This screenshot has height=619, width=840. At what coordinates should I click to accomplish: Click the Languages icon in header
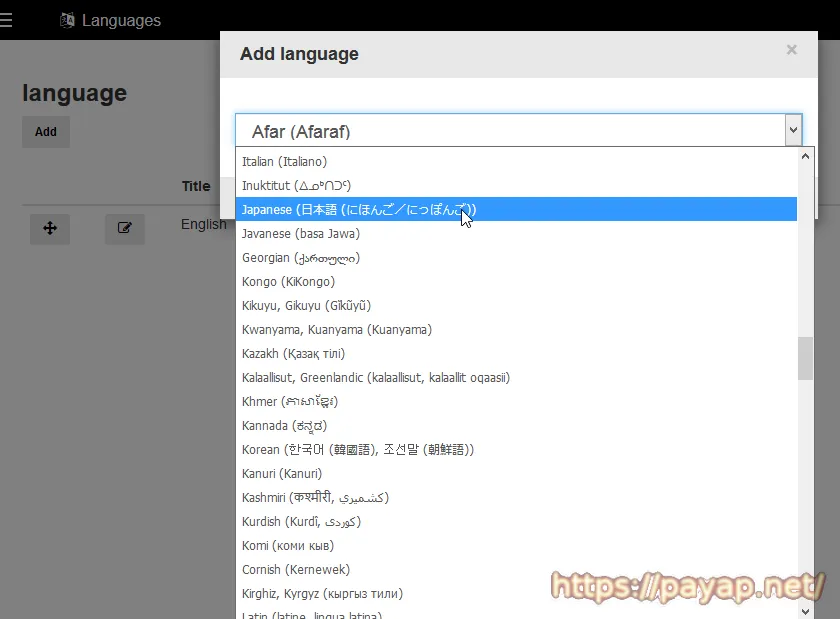[68, 20]
